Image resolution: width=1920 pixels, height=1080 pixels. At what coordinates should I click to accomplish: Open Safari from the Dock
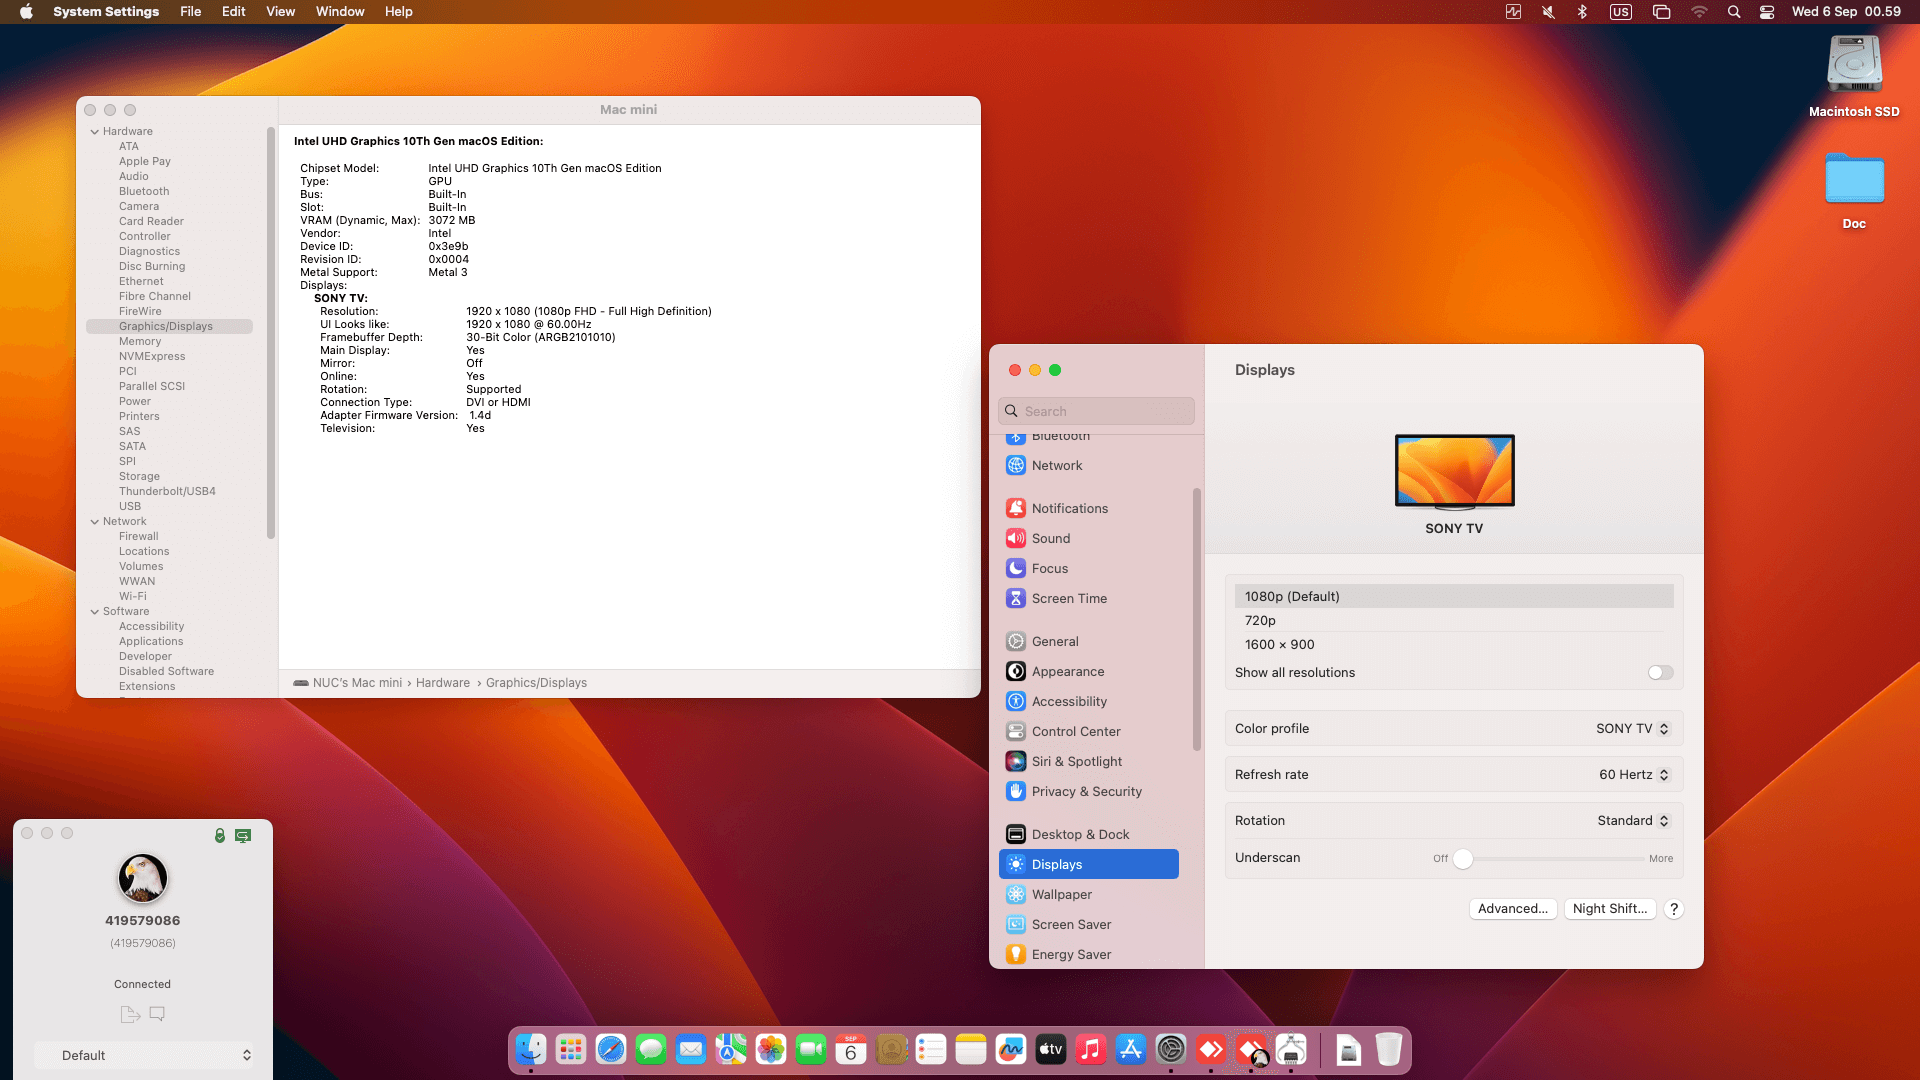click(x=611, y=1049)
